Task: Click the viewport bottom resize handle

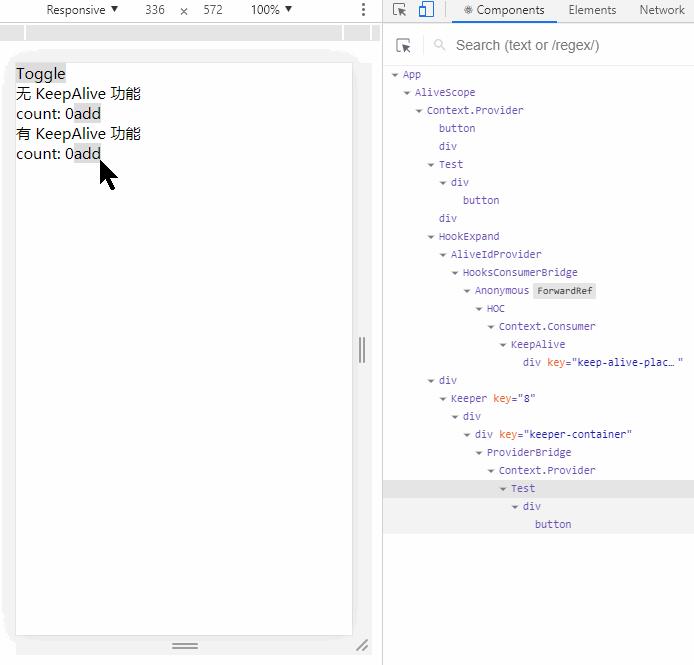Action: click(x=185, y=646)
